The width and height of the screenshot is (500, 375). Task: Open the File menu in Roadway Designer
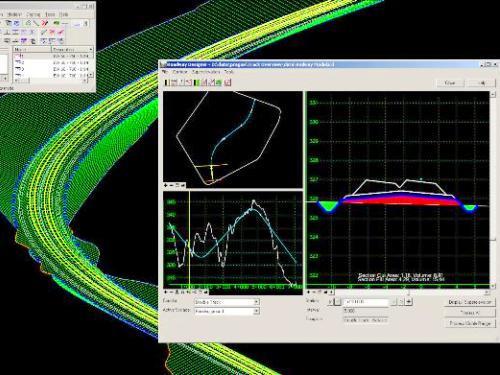(x=165, y=72)
